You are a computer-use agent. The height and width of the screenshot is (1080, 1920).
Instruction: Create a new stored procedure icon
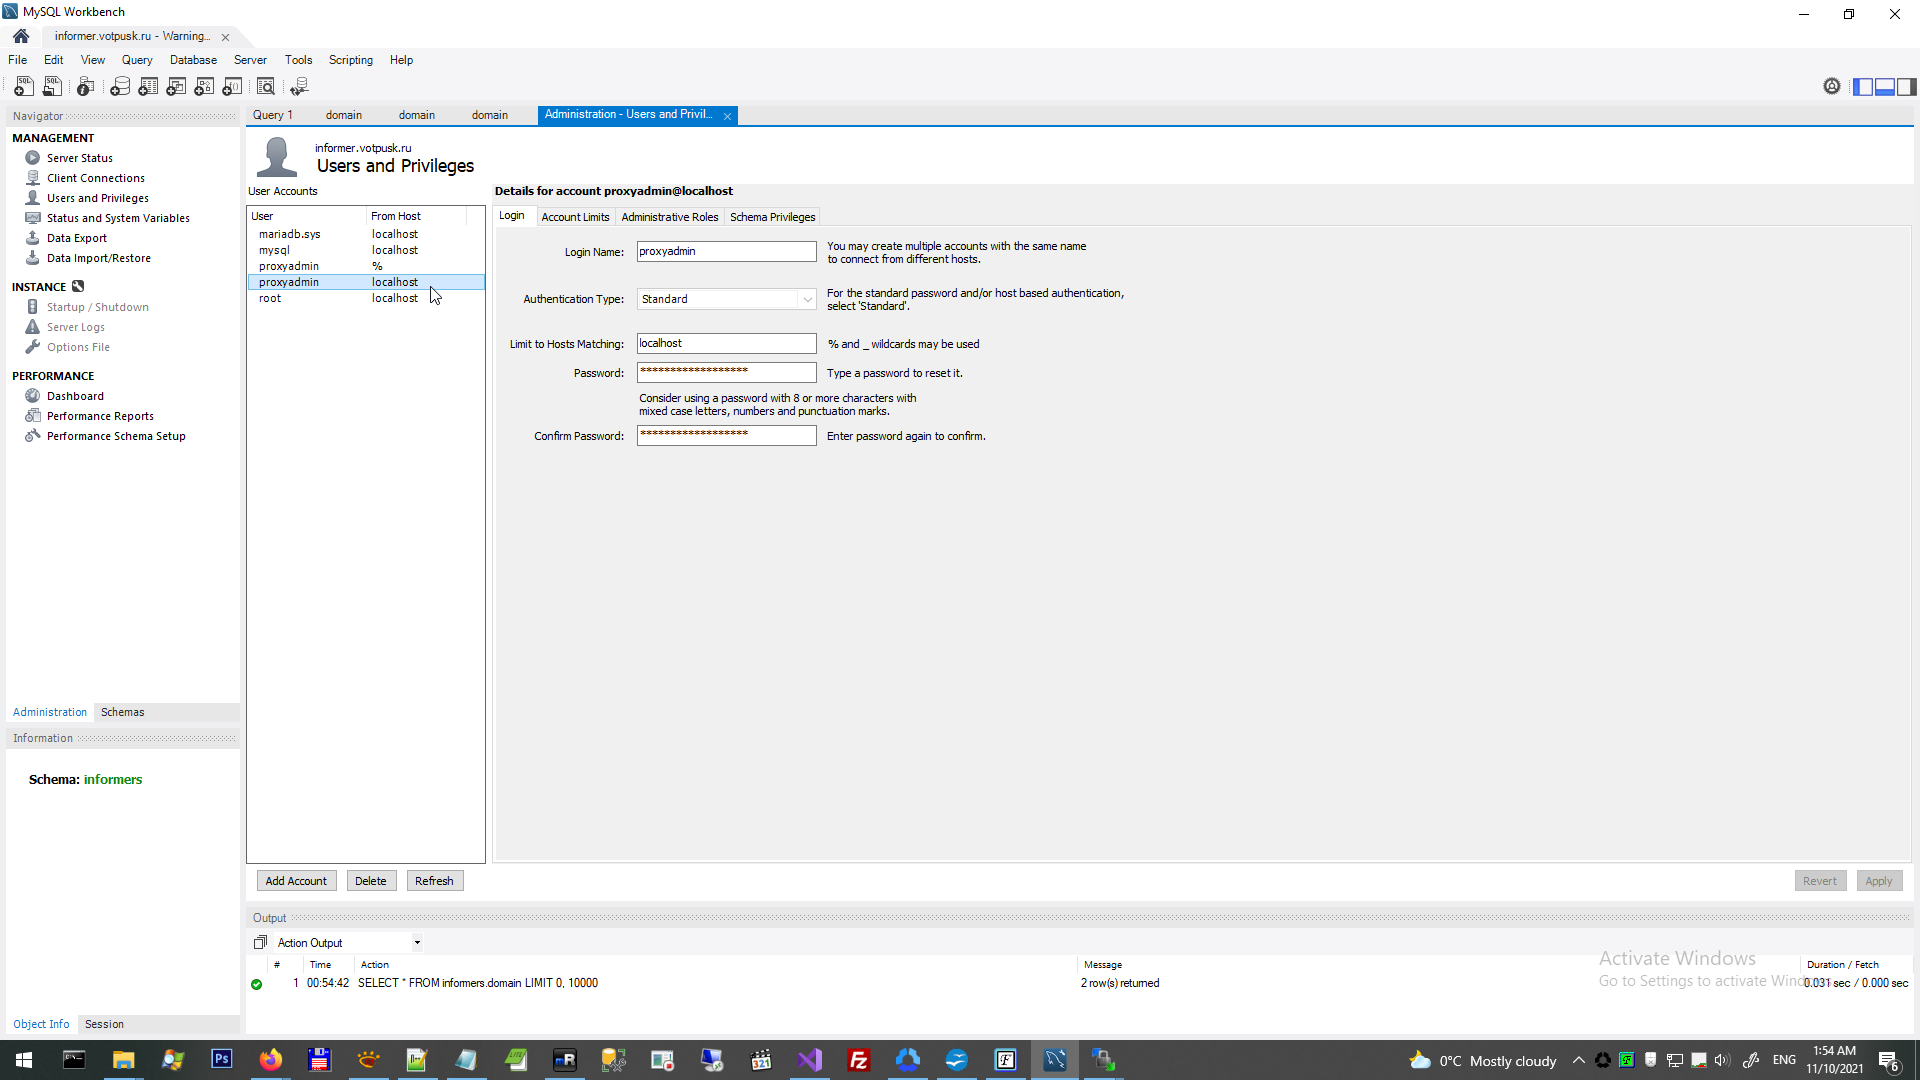[204, 87]
